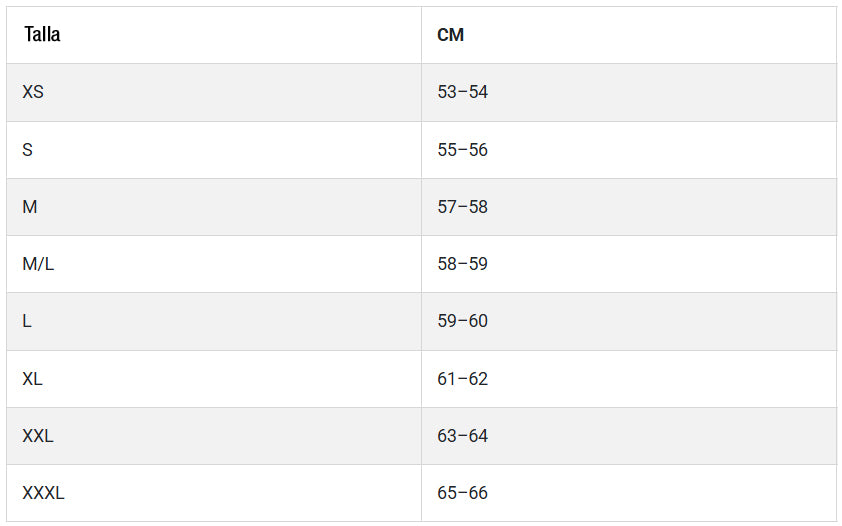
Task: Click the 65–66 measurement cell
Action: coord(462,493)
